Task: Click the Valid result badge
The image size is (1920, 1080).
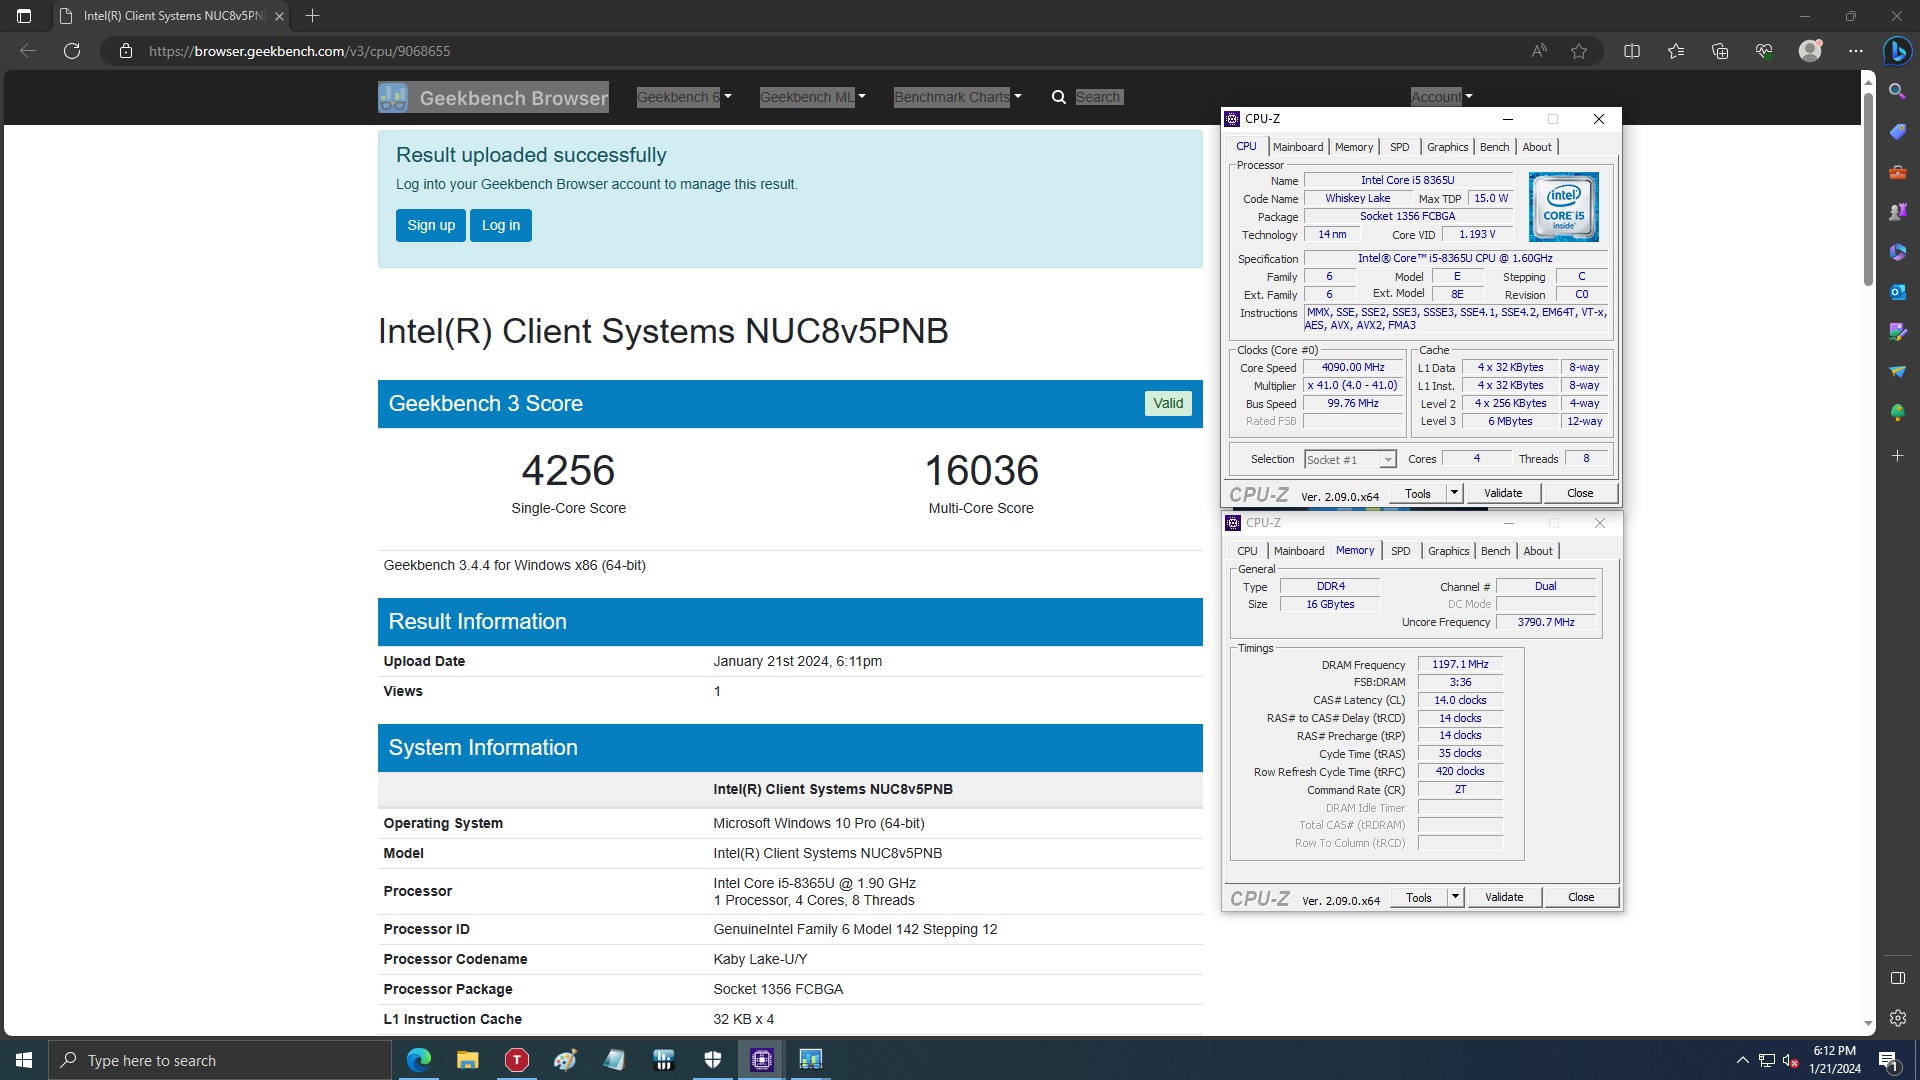Action: tap(1167, 403)
